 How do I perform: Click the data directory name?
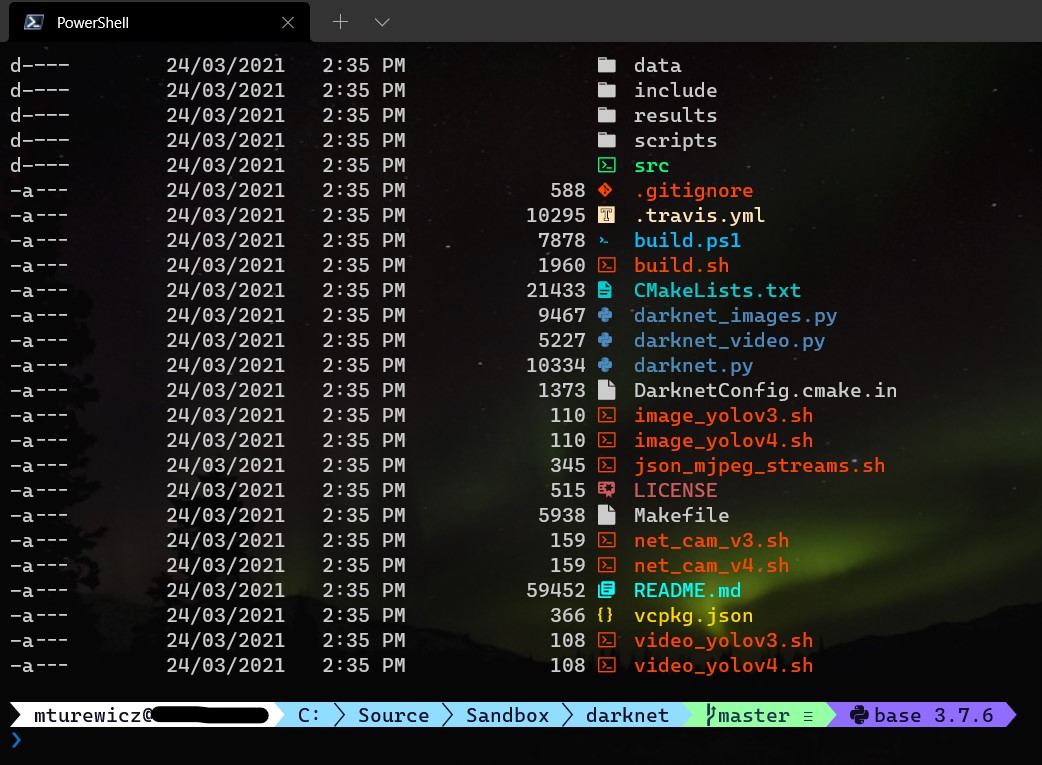pyautogui.click(x=657, y=65)
